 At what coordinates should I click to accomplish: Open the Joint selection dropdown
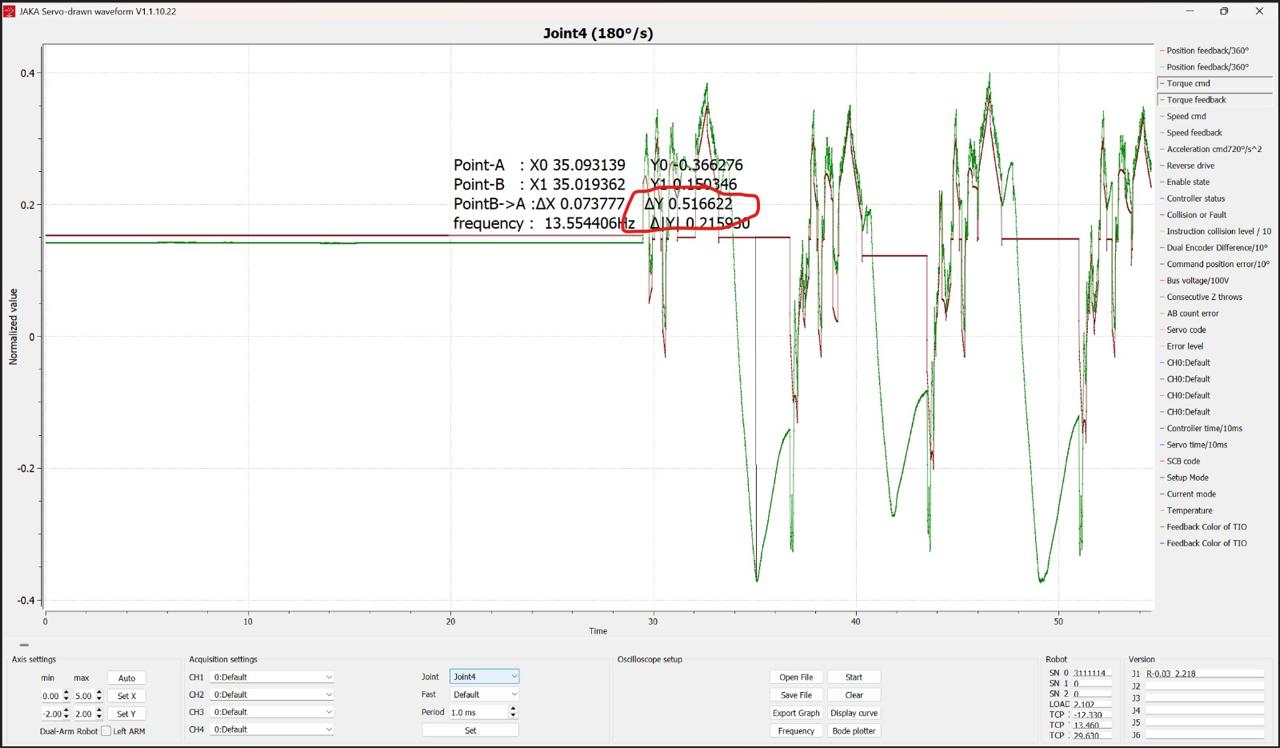[x=484, y=677]
